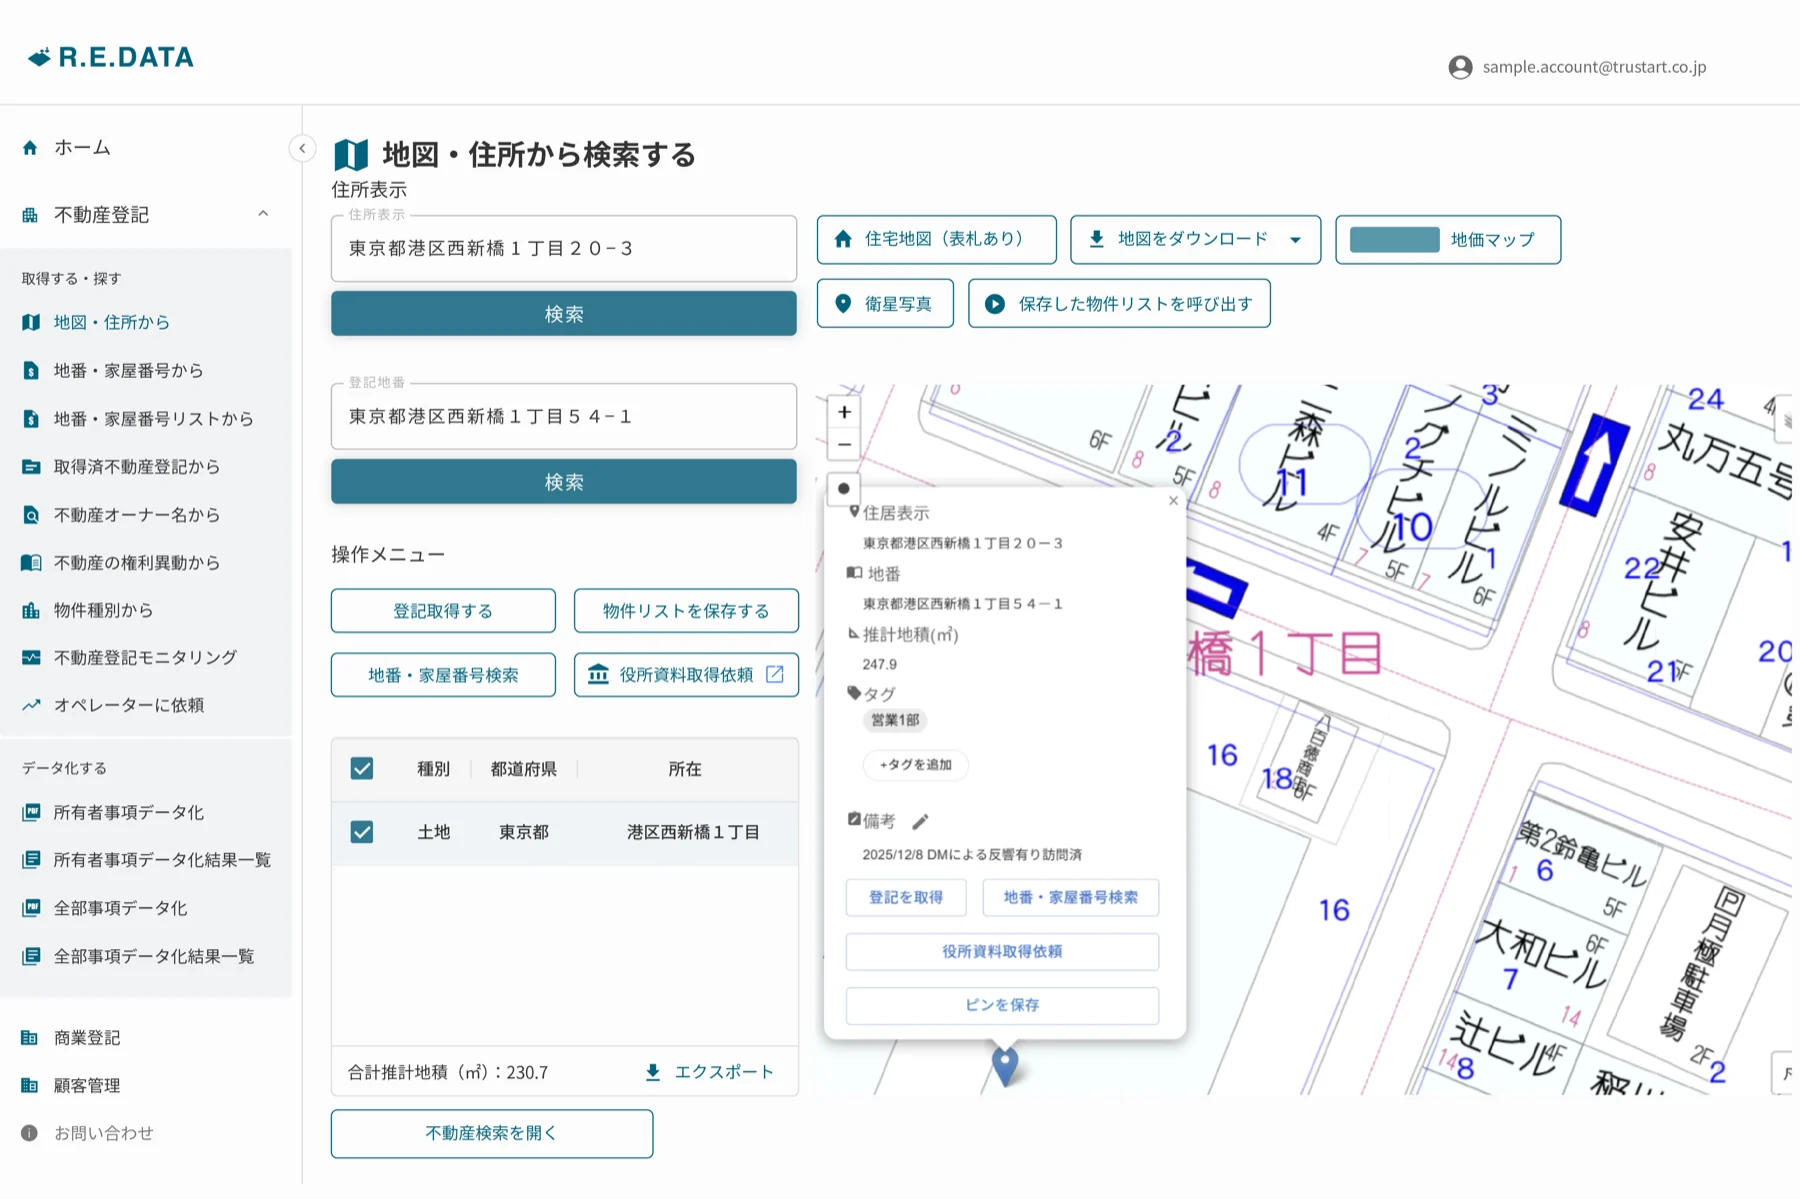Image resolution: width=1800 pixels, height=1199 pixels.
Task: Click the search icon beside 不動産オーナー名から
Action: coord(31,515)
